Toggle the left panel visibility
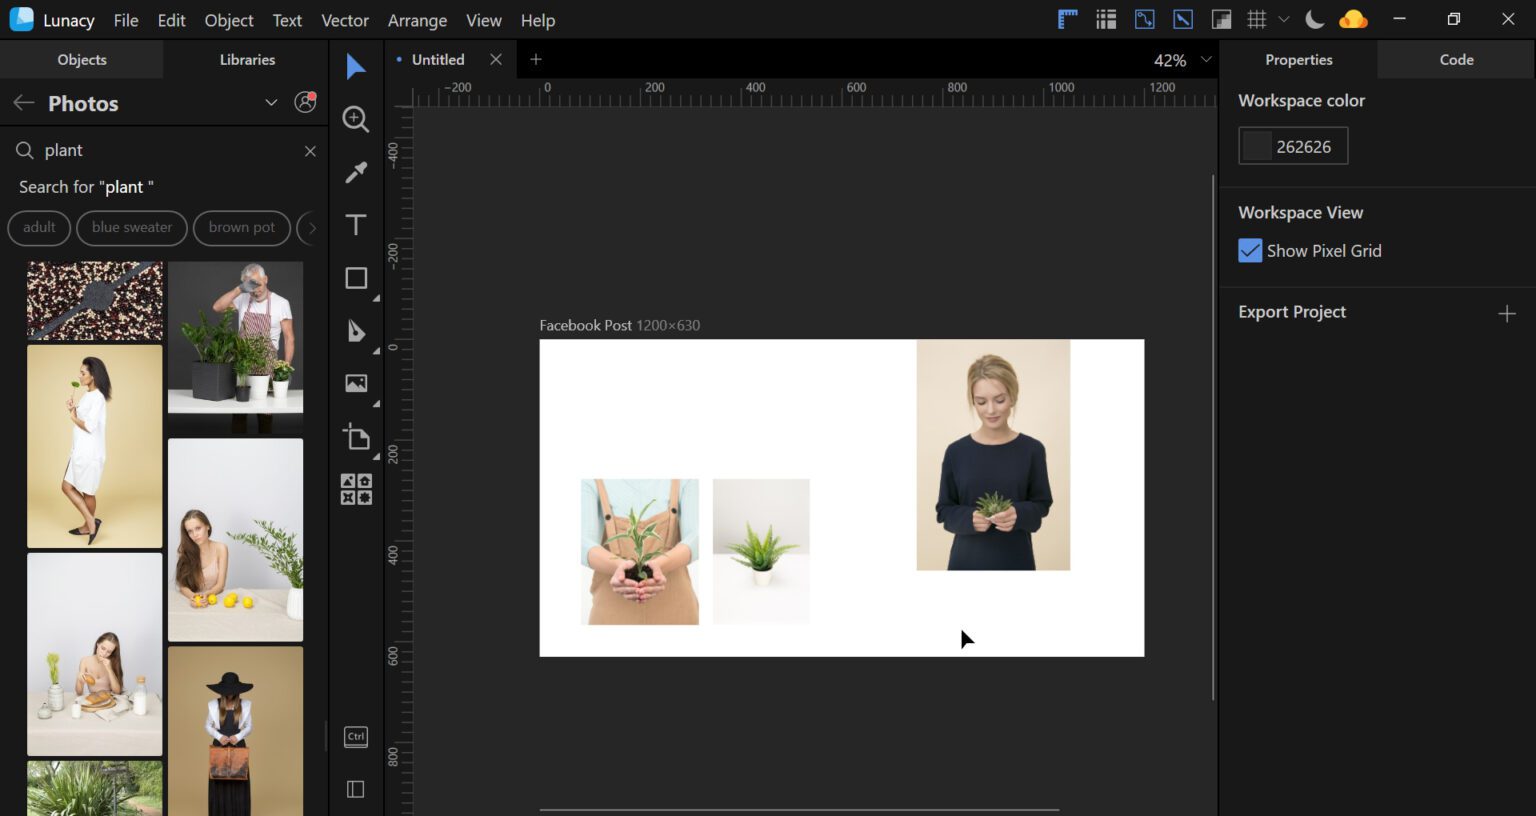The width and height of the screenshot is (1536, 816). pyautogui.click(x=355, y=788)
